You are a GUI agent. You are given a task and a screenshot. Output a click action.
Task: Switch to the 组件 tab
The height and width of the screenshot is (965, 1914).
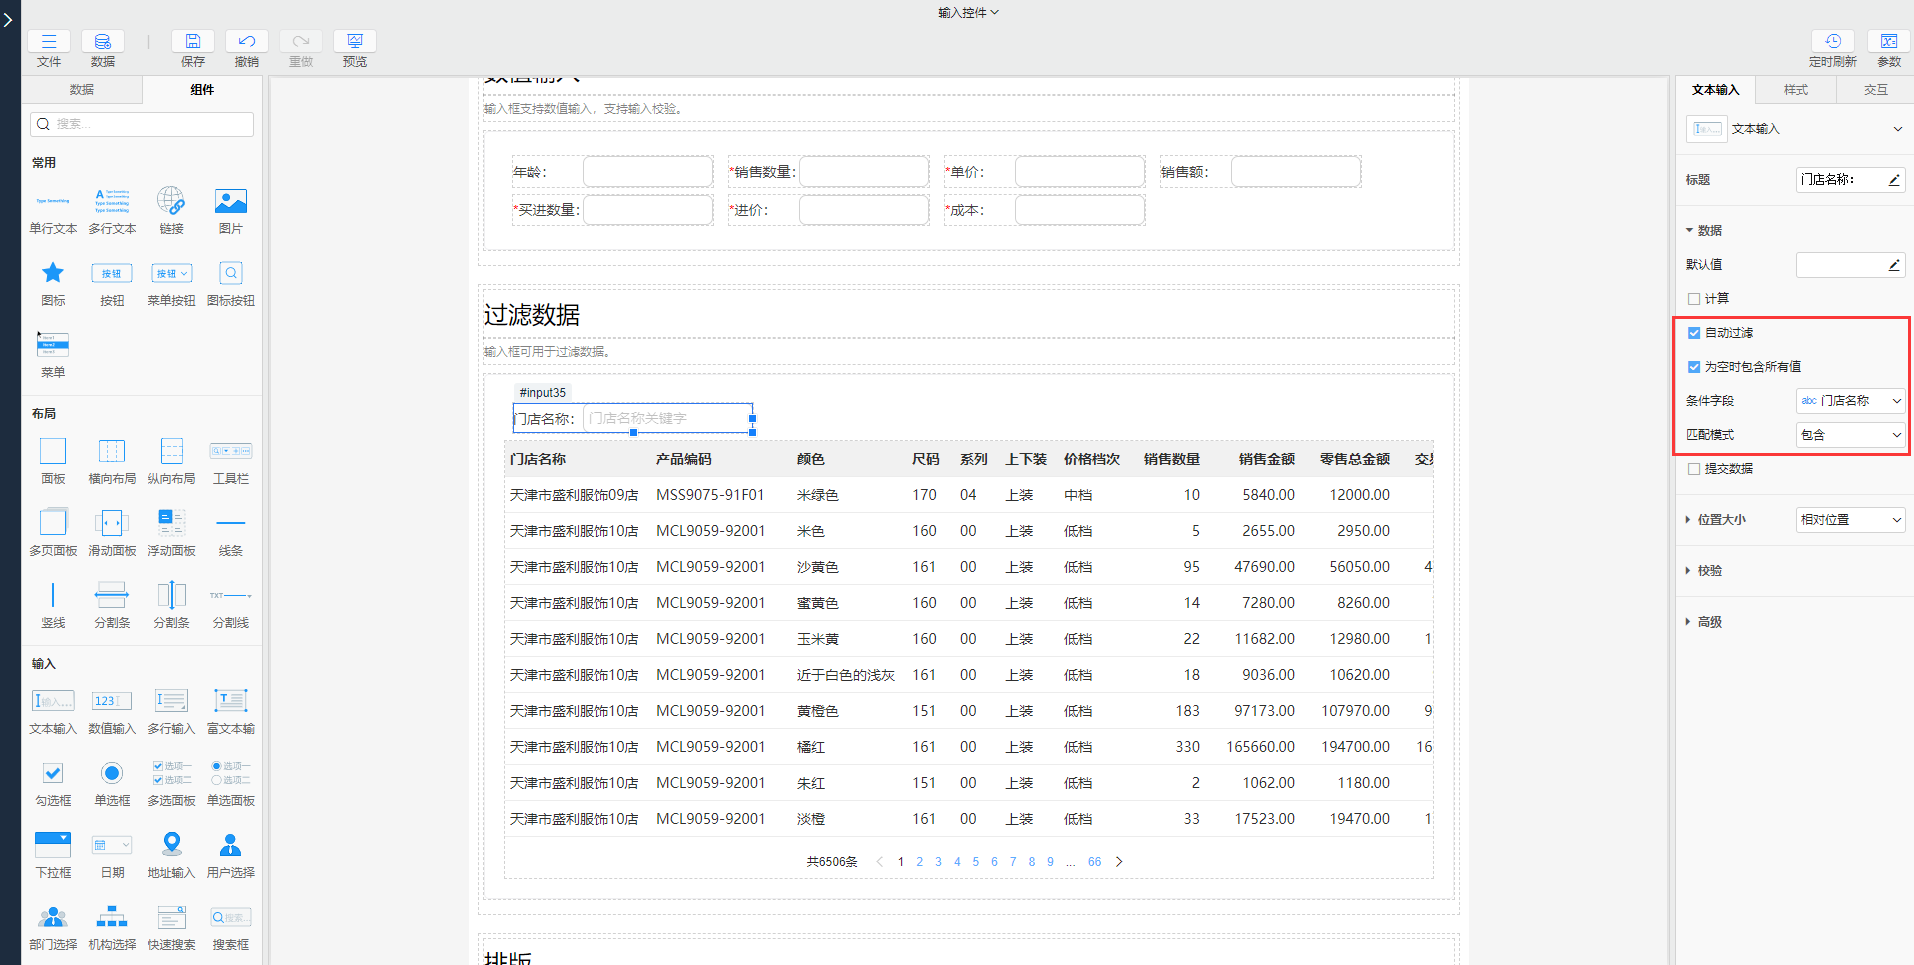[202, 90]
